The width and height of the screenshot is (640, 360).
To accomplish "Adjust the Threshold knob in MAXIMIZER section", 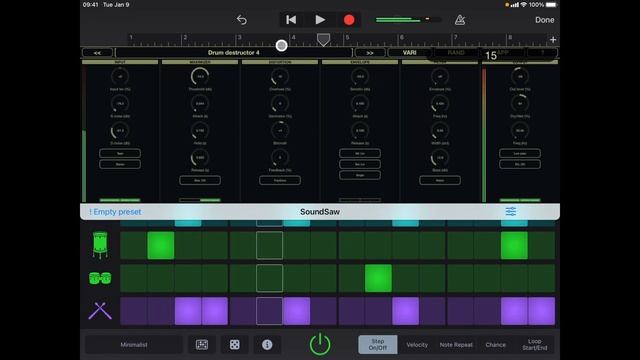I will point(200,76).
